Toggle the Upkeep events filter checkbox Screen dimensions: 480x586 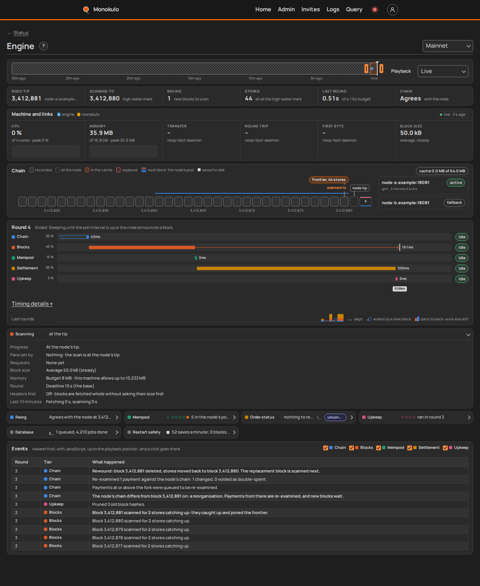click(x=445, y=448)
